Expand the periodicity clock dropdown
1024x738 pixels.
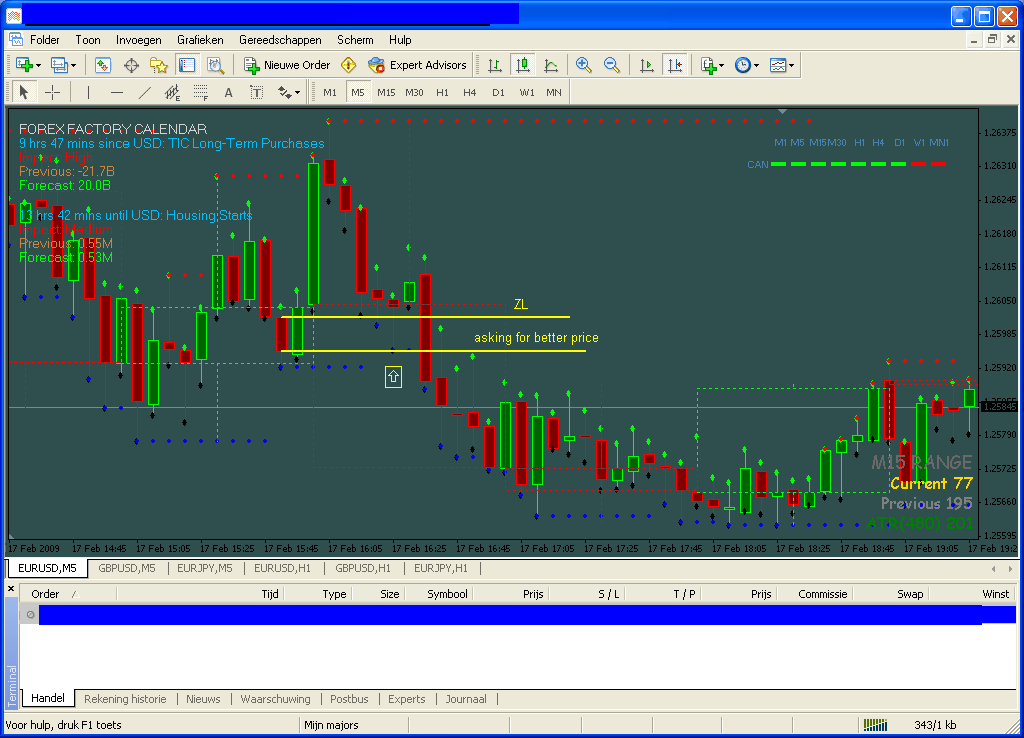[756, 65]
